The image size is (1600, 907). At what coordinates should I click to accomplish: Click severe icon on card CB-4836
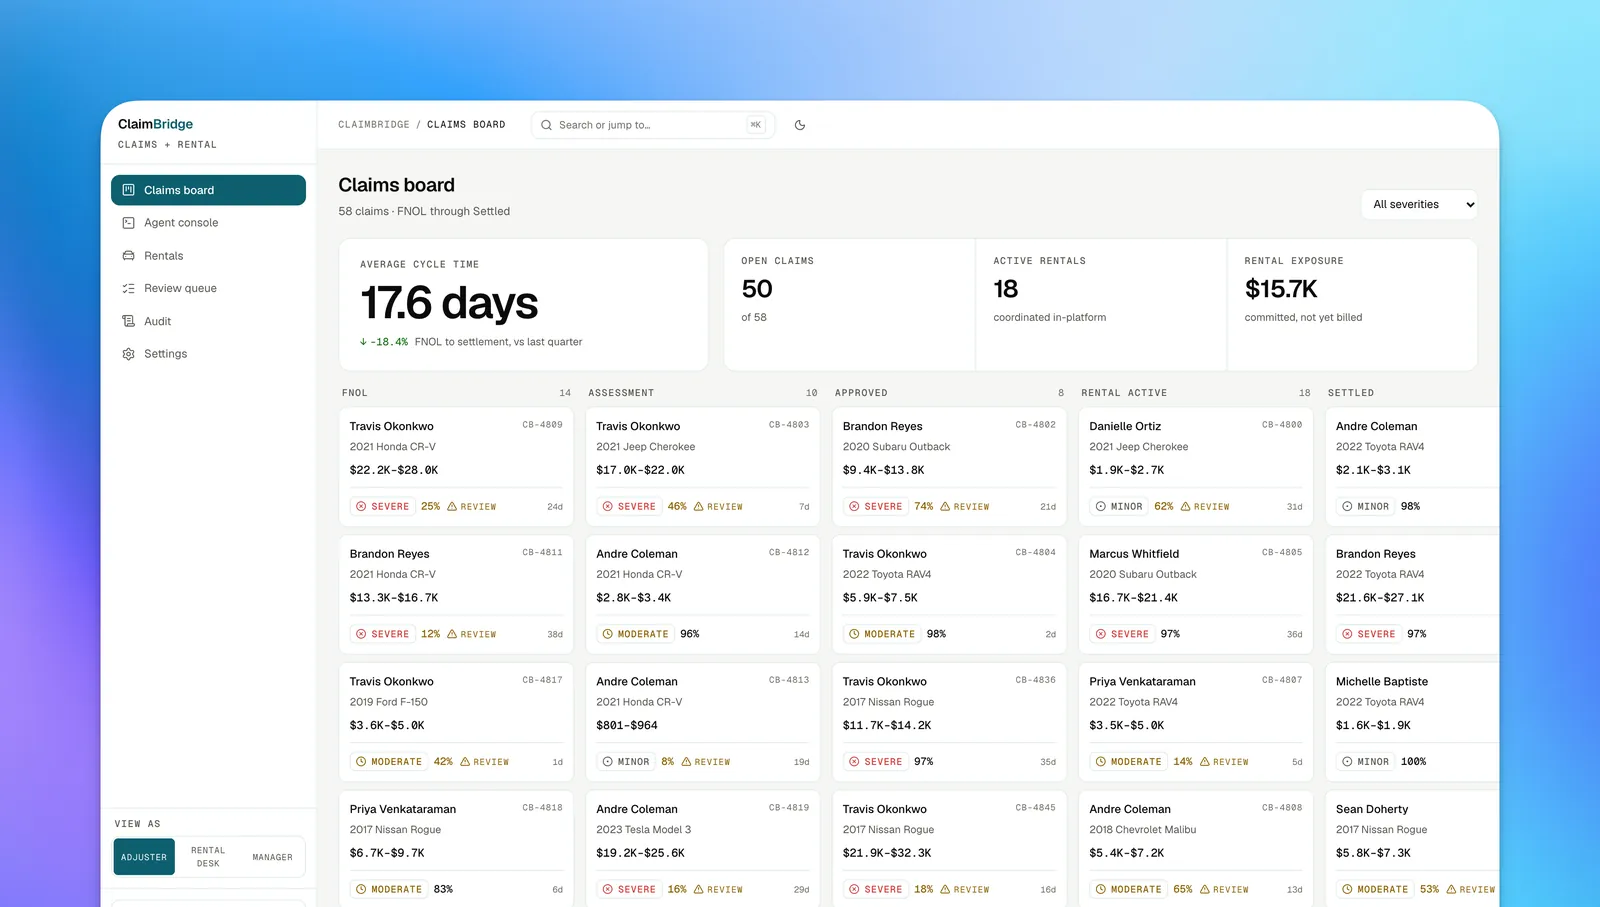coord(854,762)
